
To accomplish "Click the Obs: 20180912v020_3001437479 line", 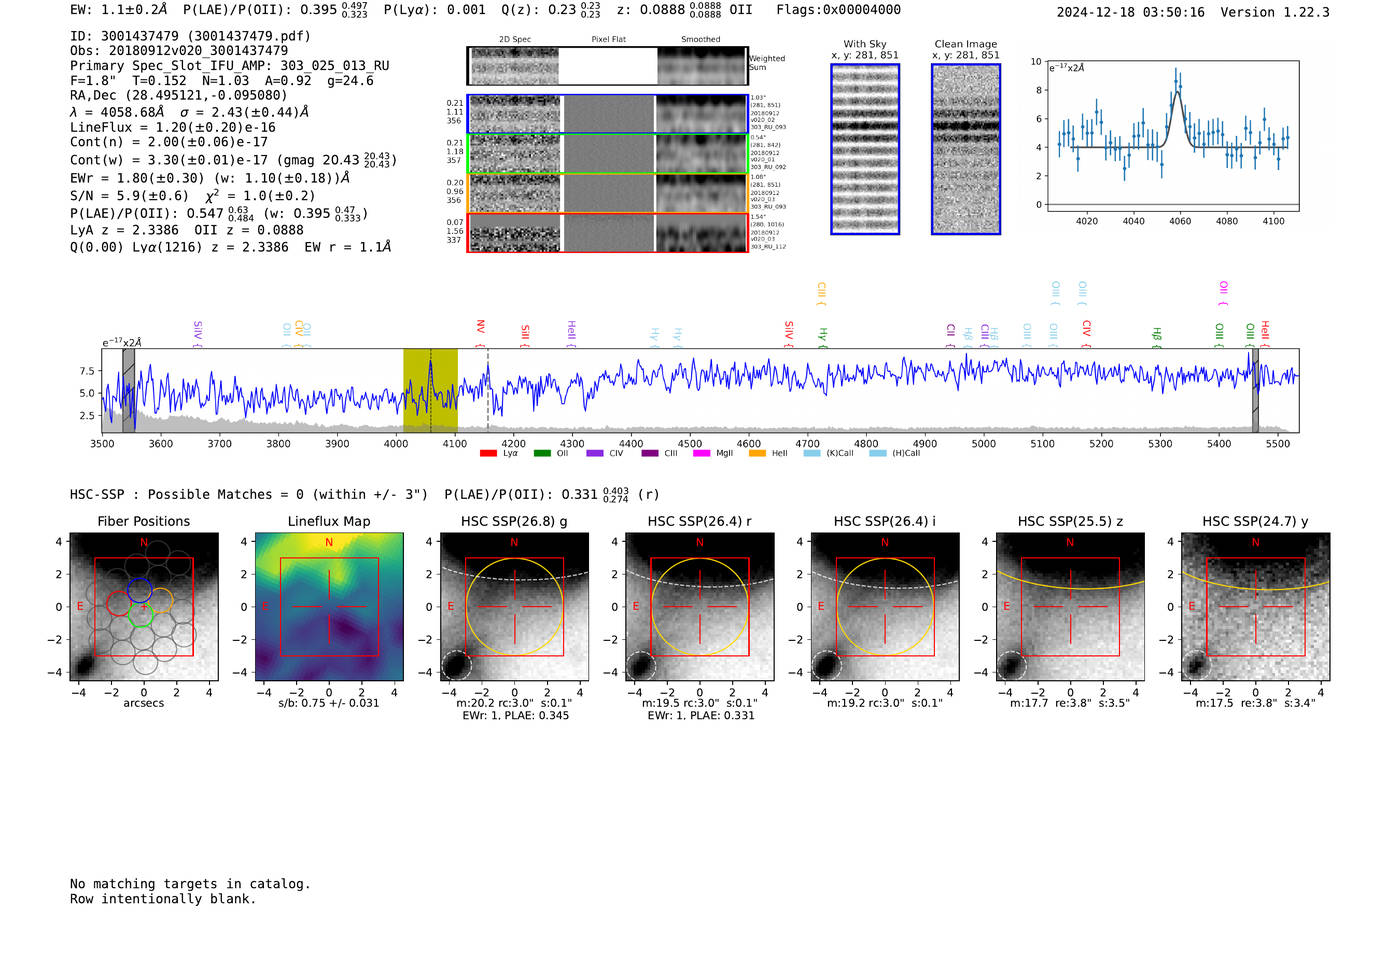I will 179,51.
